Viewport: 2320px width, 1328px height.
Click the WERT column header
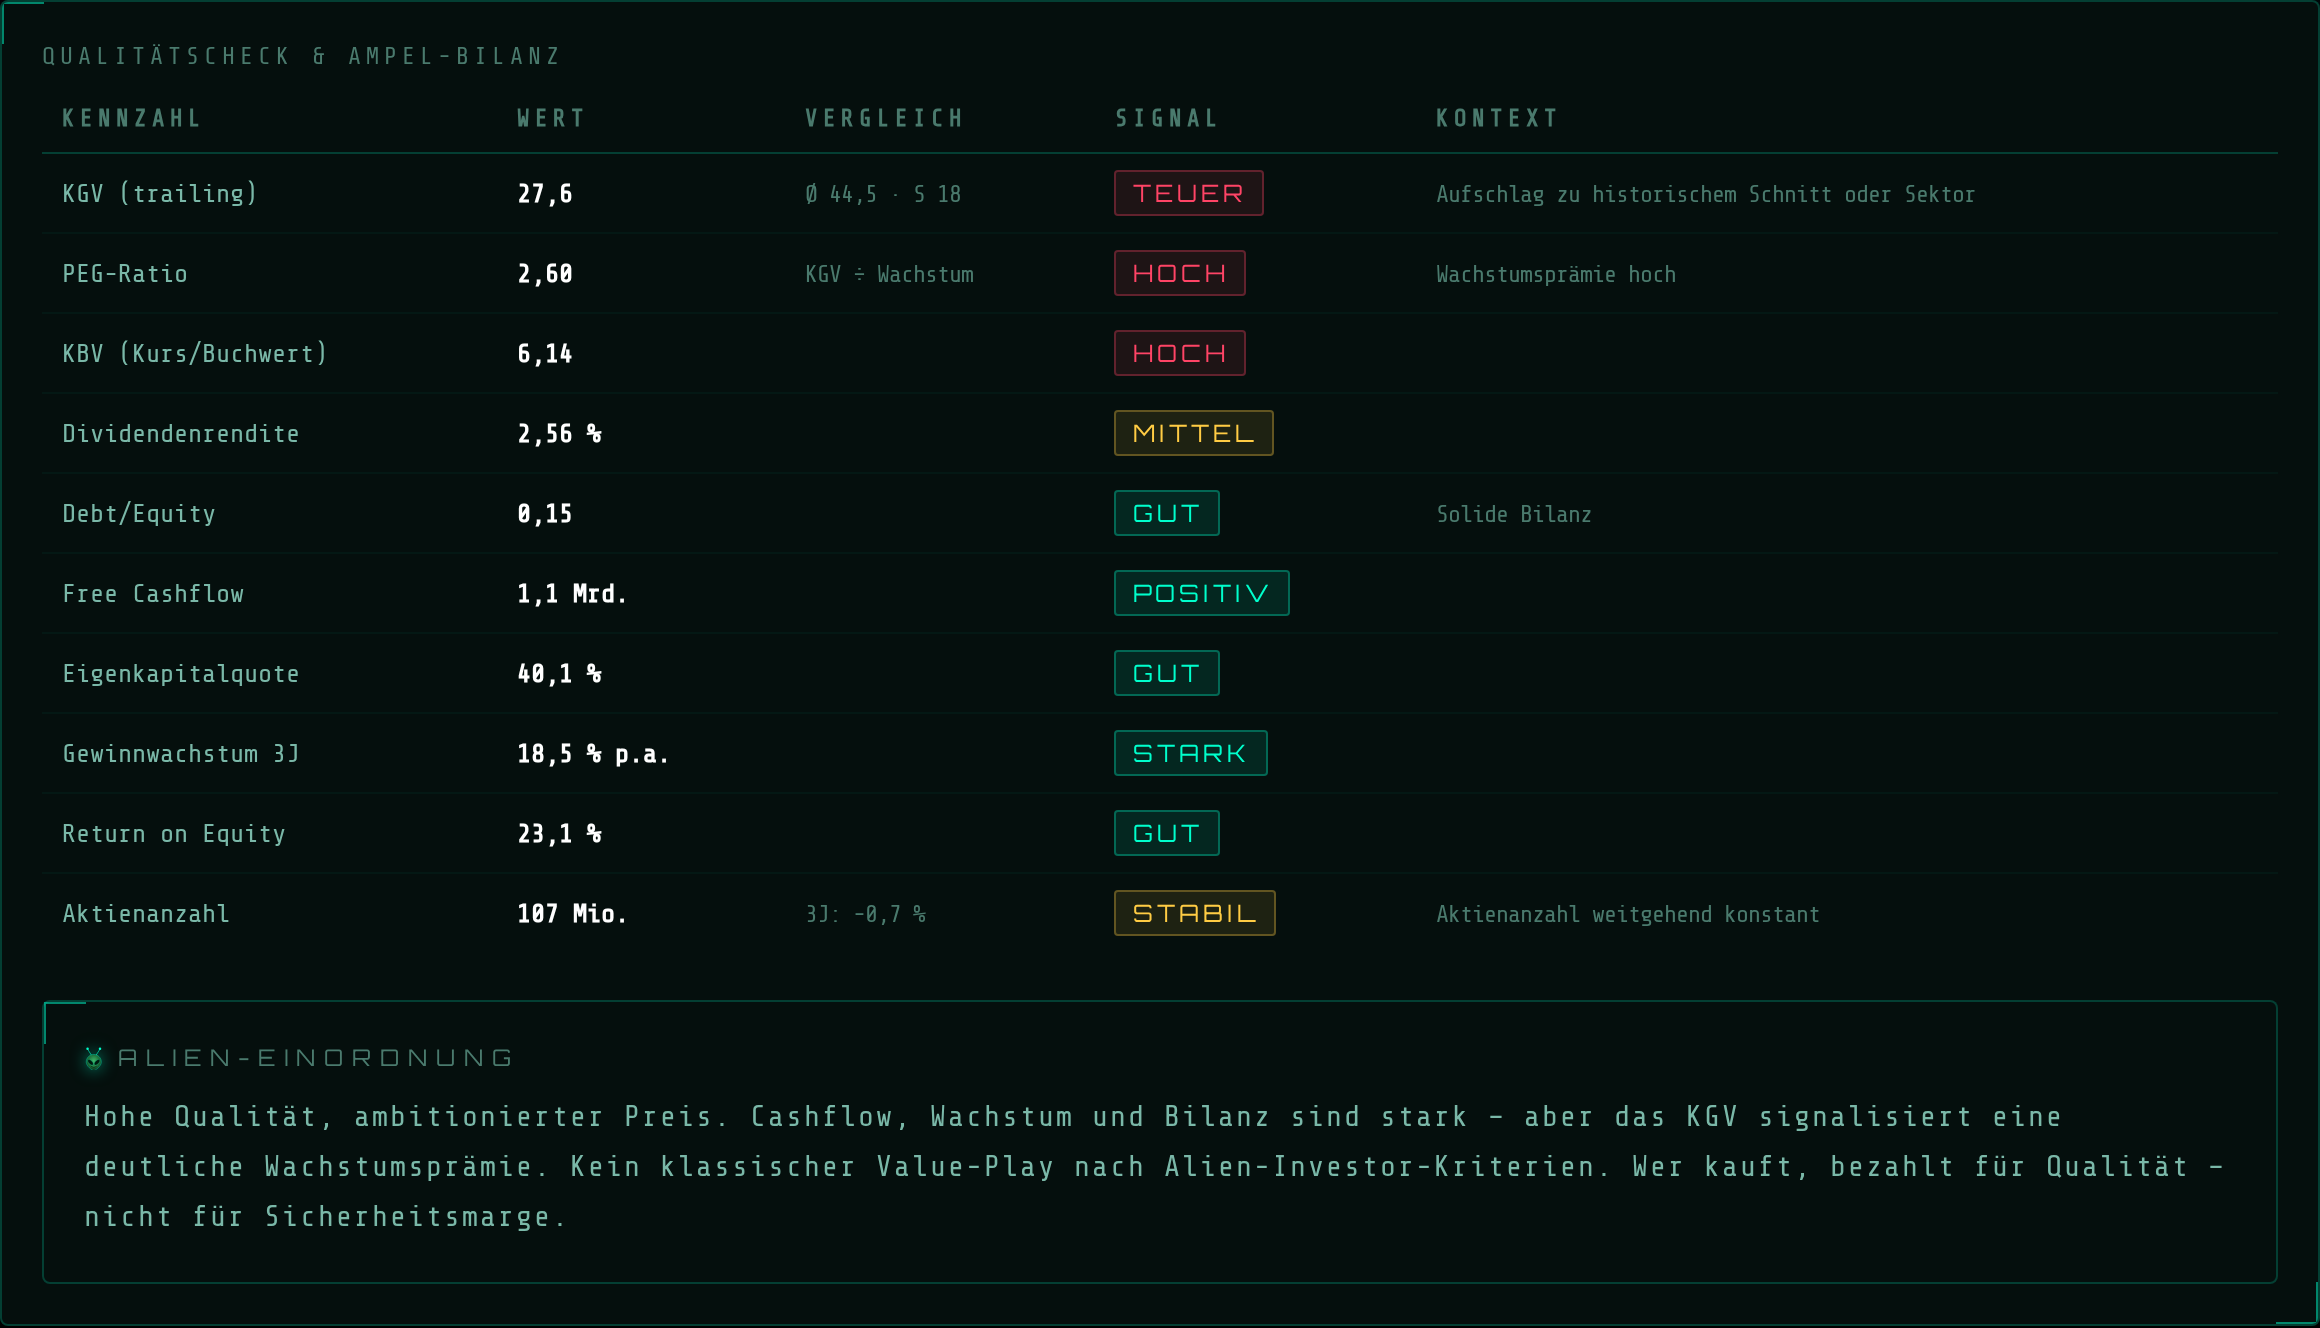coord(551,118)
